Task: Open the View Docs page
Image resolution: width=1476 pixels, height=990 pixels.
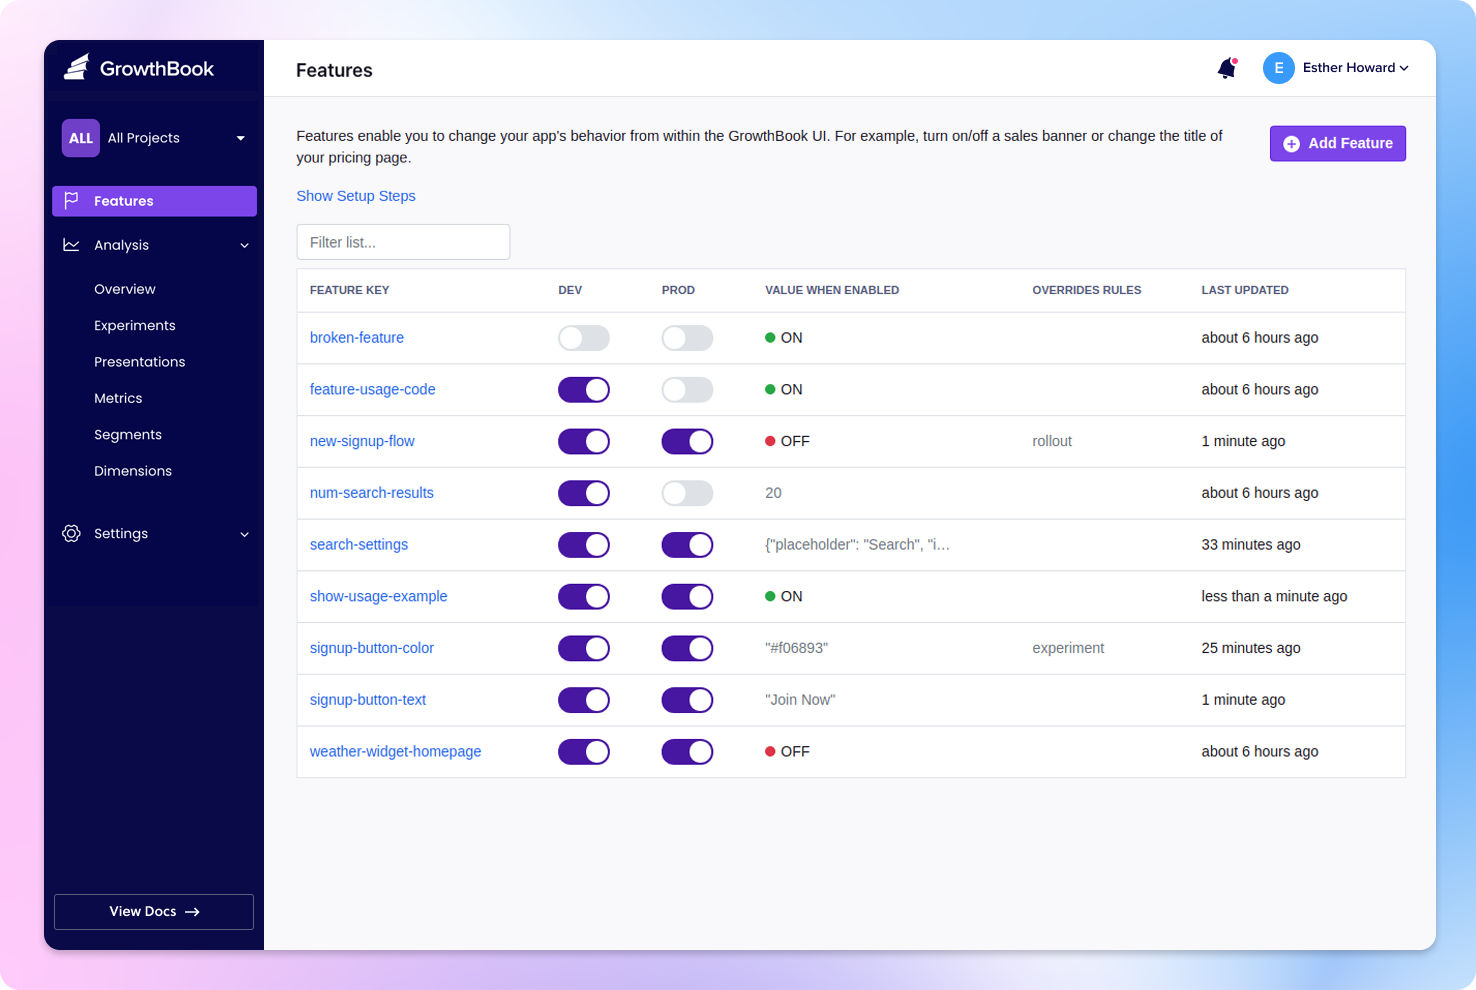Action: tap(153, 911)
